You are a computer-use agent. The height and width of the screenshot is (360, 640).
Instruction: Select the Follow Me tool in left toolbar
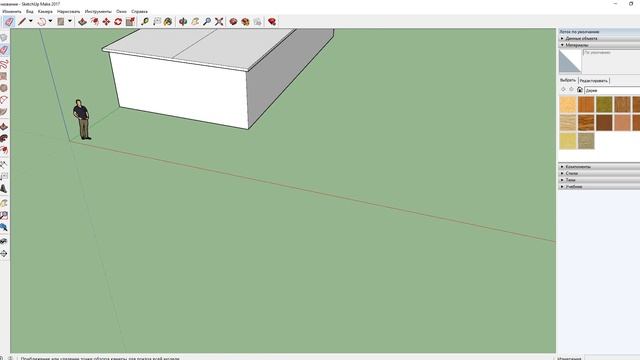[x=4, y=138]
